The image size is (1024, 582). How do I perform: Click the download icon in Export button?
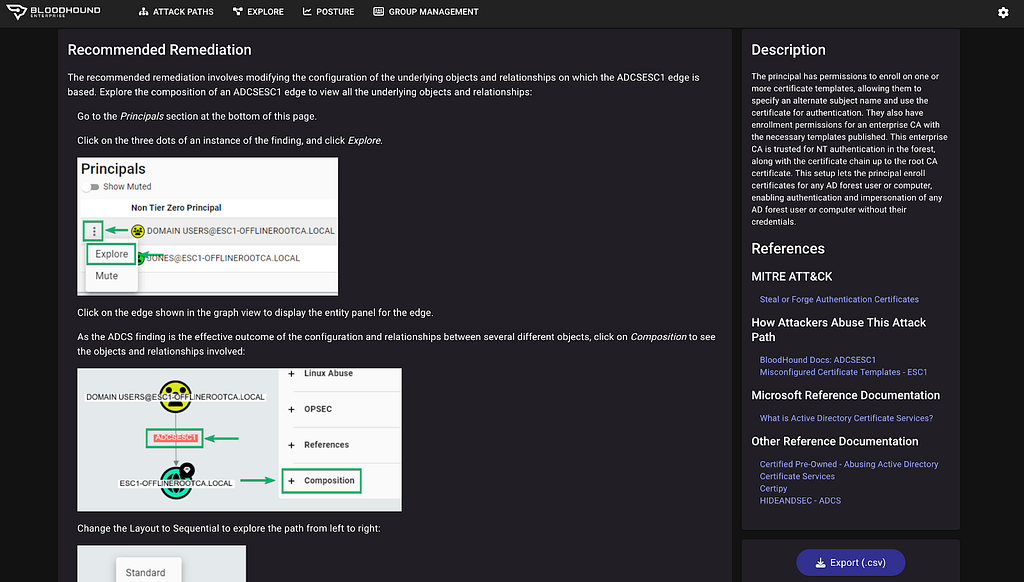pyautogui.click(x=820, y=562)
